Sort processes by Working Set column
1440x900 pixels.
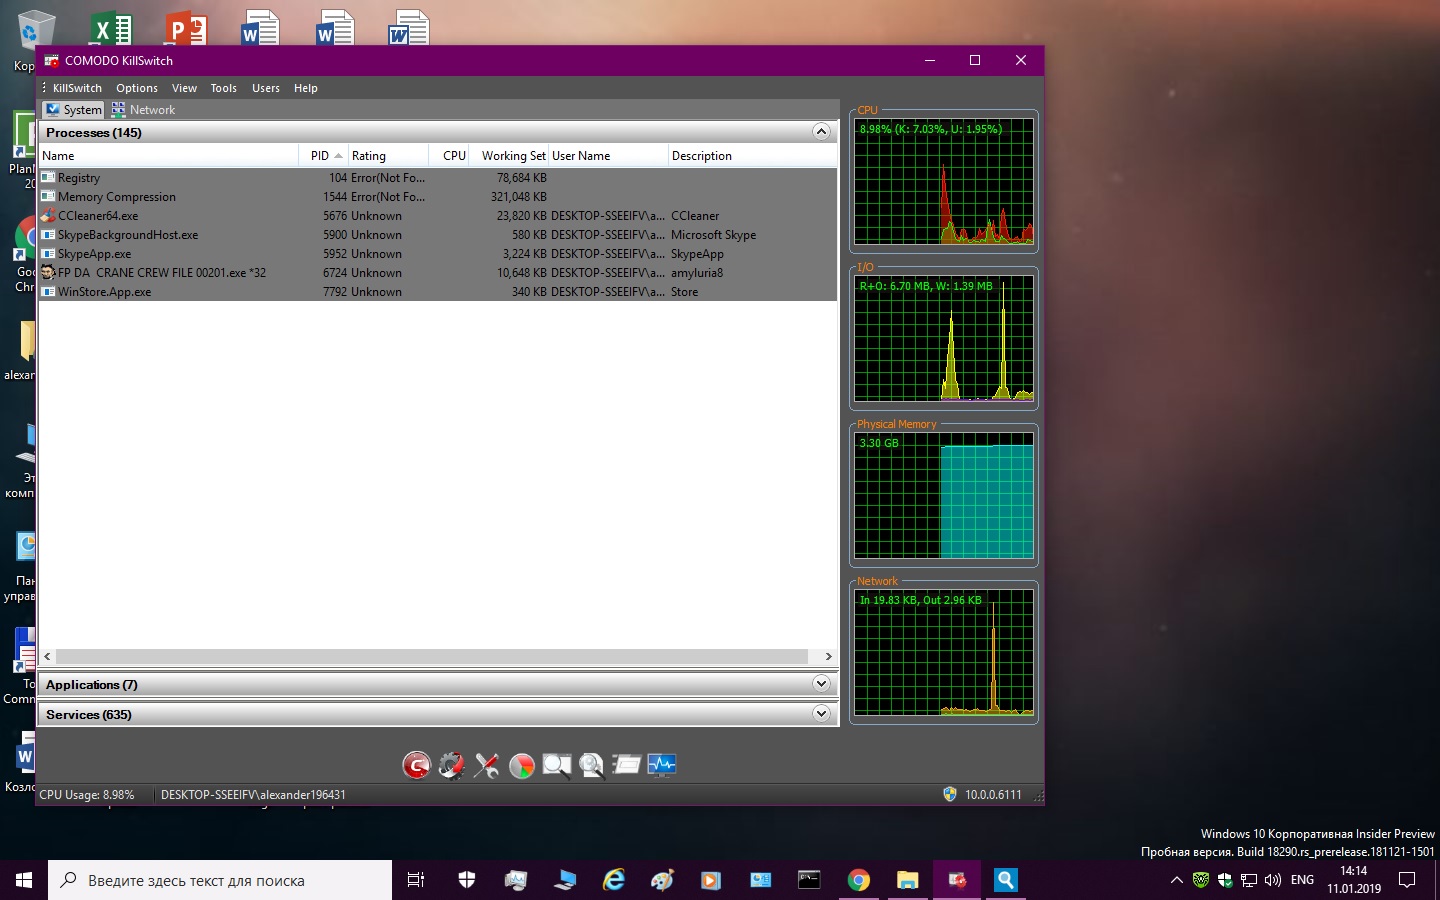tap(512, 156)
